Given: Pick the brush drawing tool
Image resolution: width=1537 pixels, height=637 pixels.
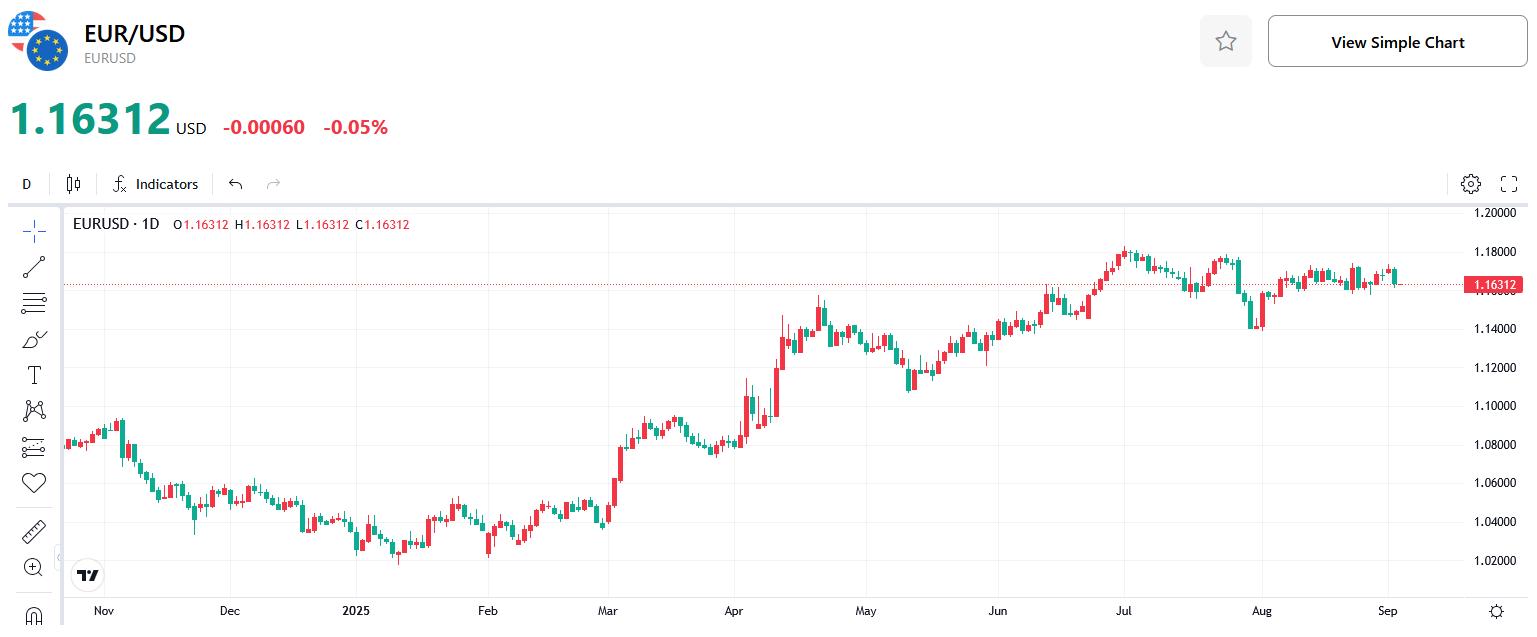Looking at the screenshot, I should coord(33,339).
